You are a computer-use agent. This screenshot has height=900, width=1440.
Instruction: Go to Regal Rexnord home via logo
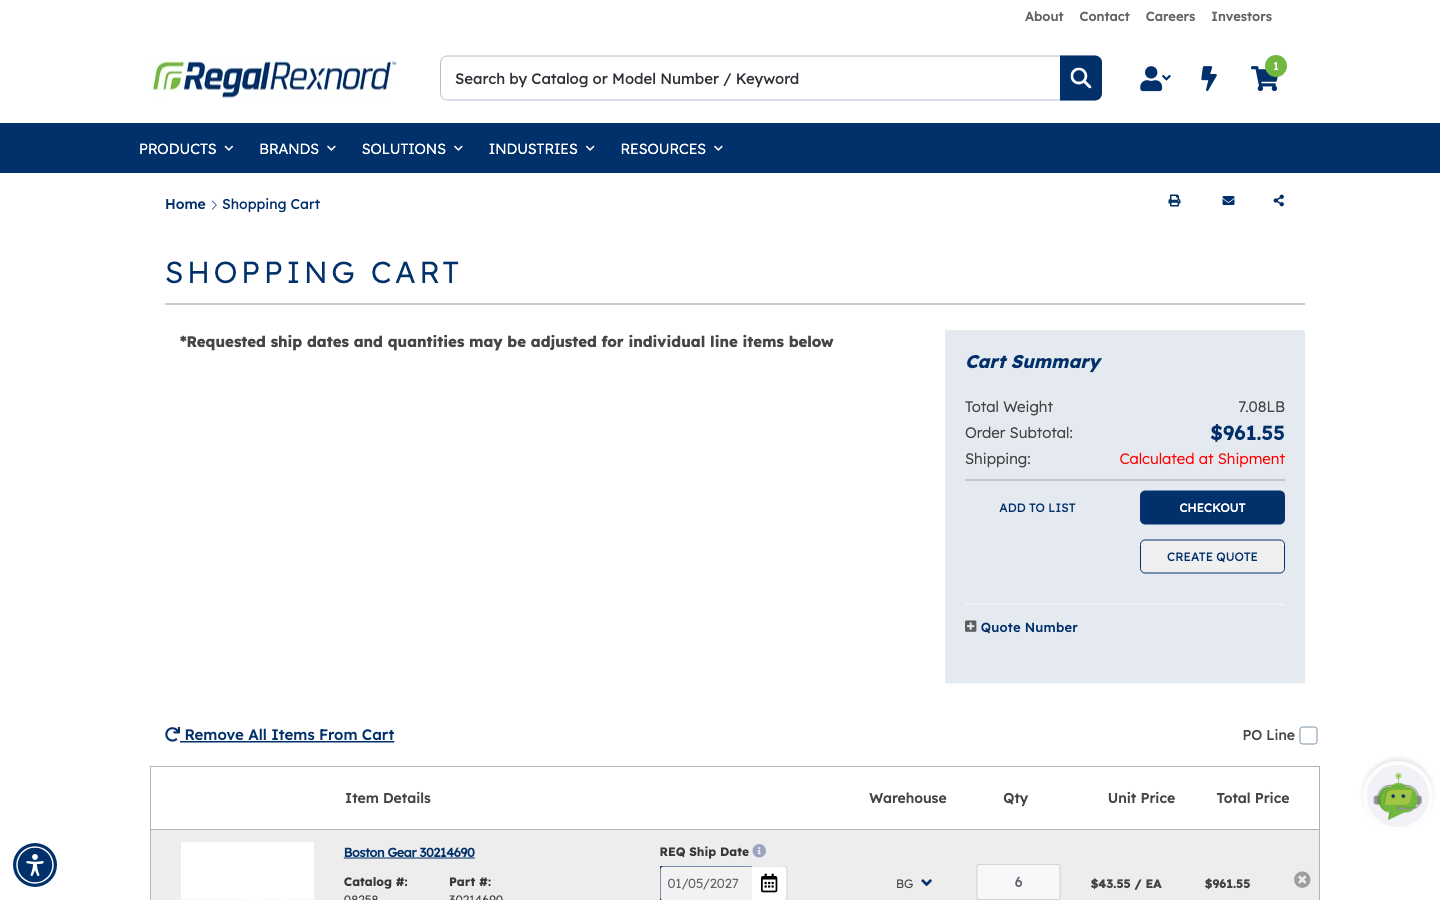tap(274, 77)
